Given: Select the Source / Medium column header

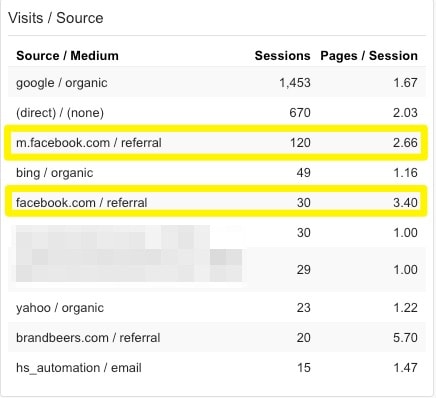Looking at the screenshot, I should pyautogui.click(x=67, y=56).
